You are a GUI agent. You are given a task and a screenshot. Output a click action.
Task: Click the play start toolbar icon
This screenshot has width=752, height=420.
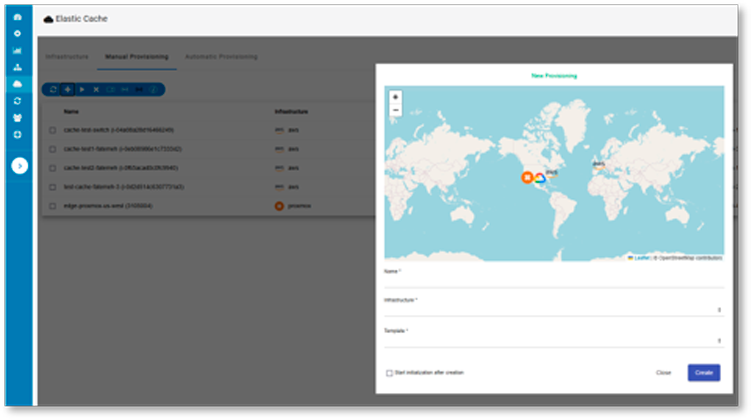(x=82, y=90)
